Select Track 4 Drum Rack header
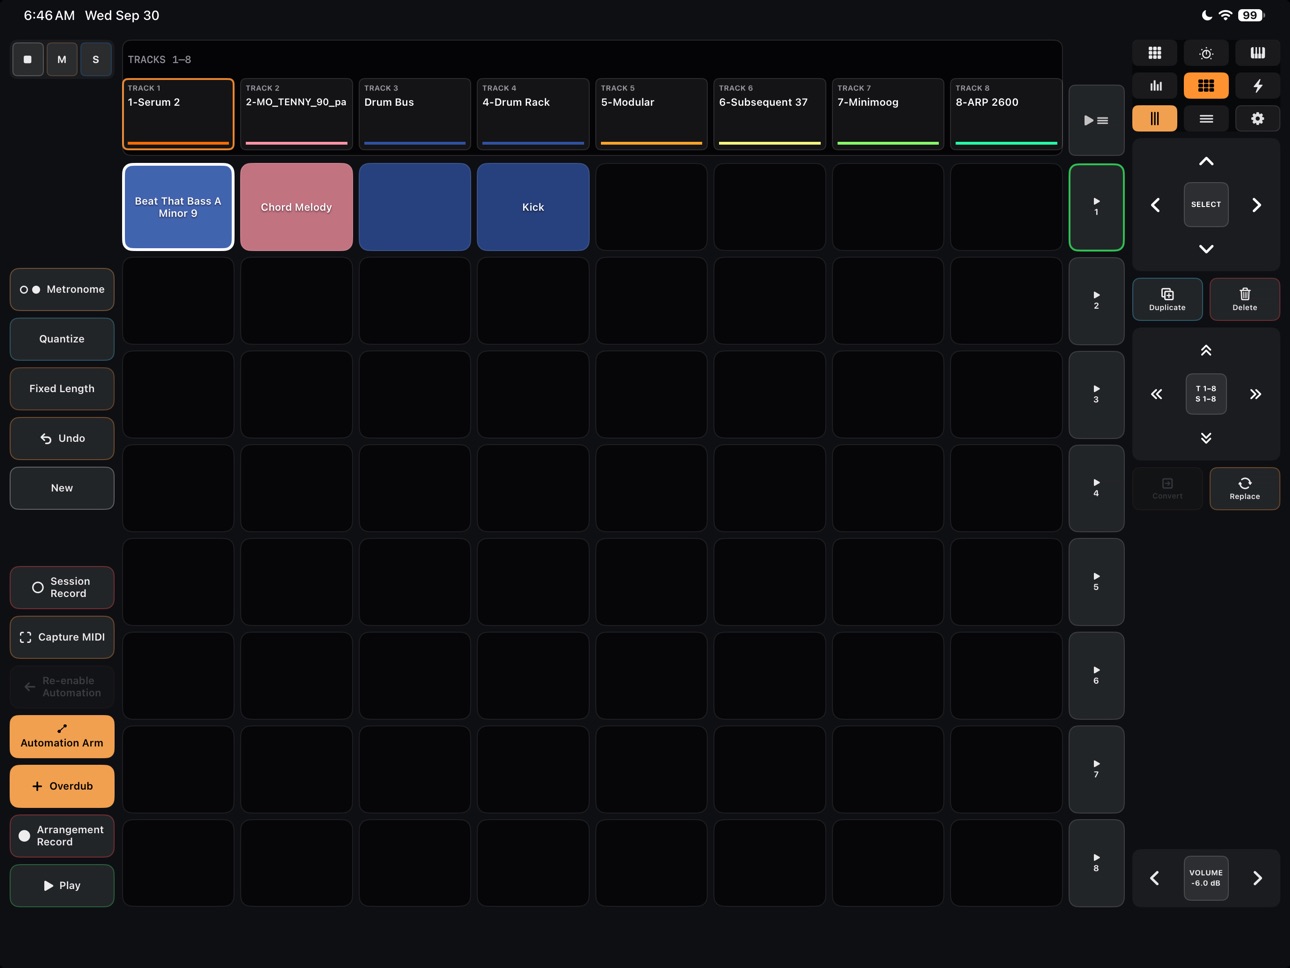Image resolution: width=1290 pixels, height=968 pixels. click(x=533, y=114)
